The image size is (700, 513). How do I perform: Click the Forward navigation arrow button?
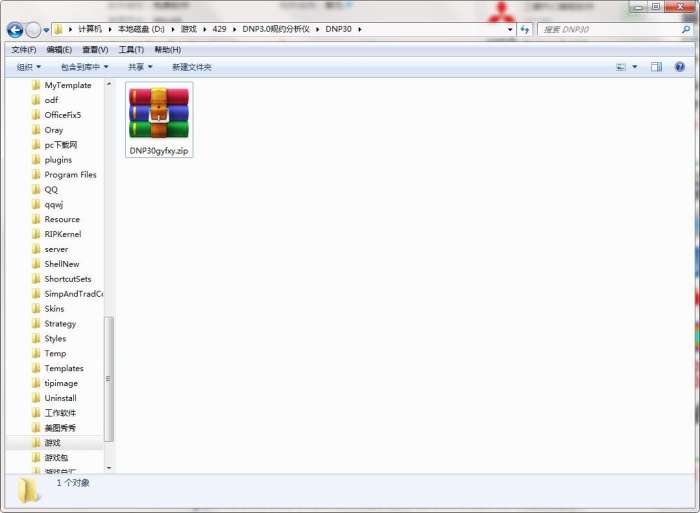click(x=33, y=30)
